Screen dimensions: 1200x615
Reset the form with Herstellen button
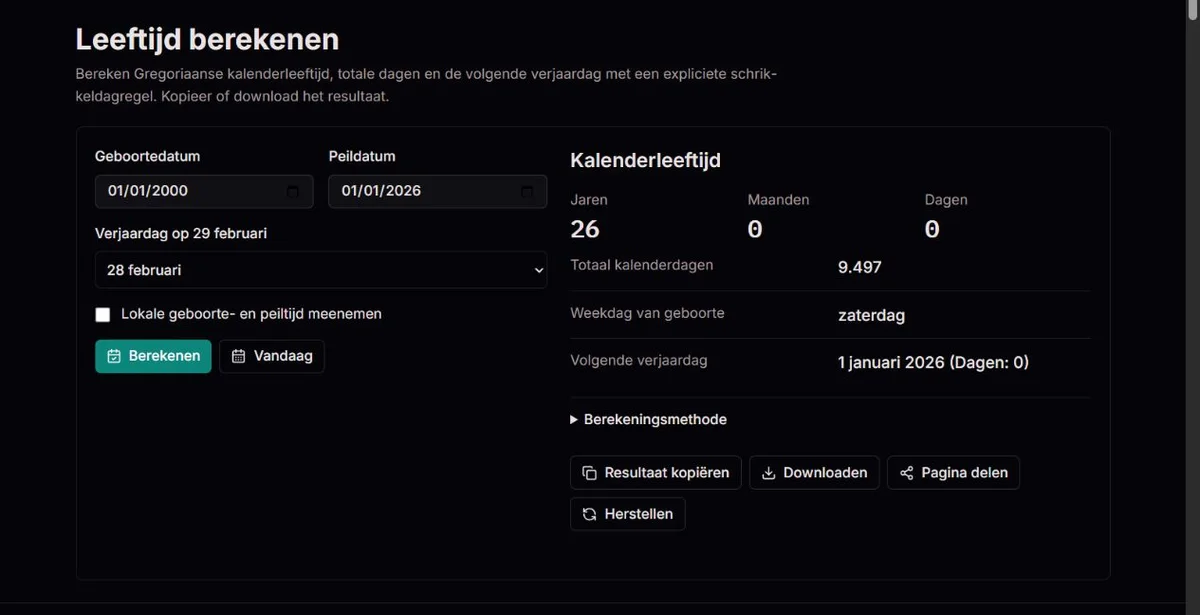(x=628, y=514)
